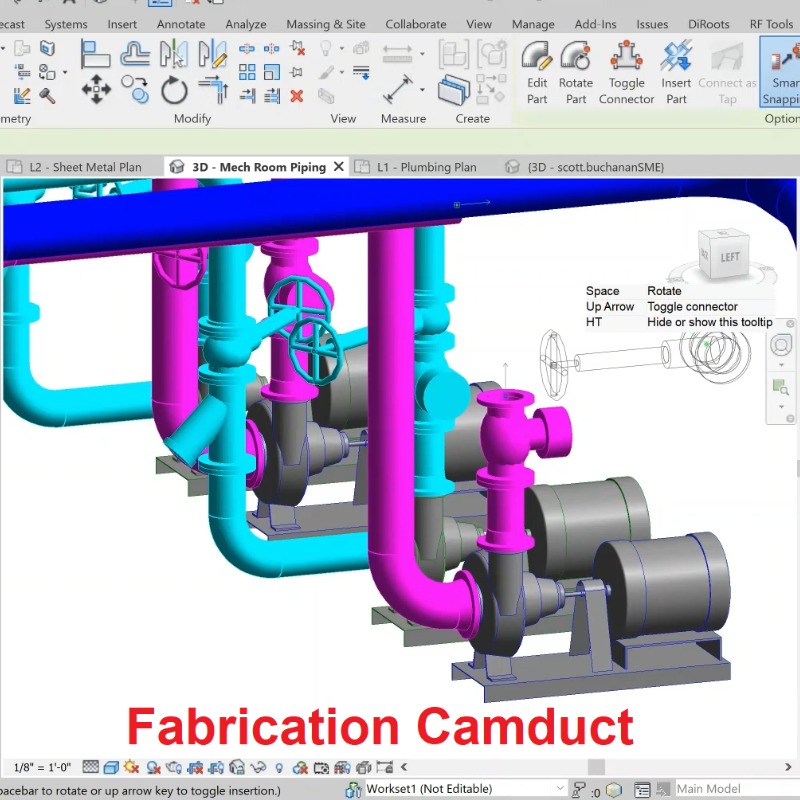Click the horizontal scrollbar thumb below the view
The width and height of the screenshot is (800, 800).
click(x=596, y=767)
